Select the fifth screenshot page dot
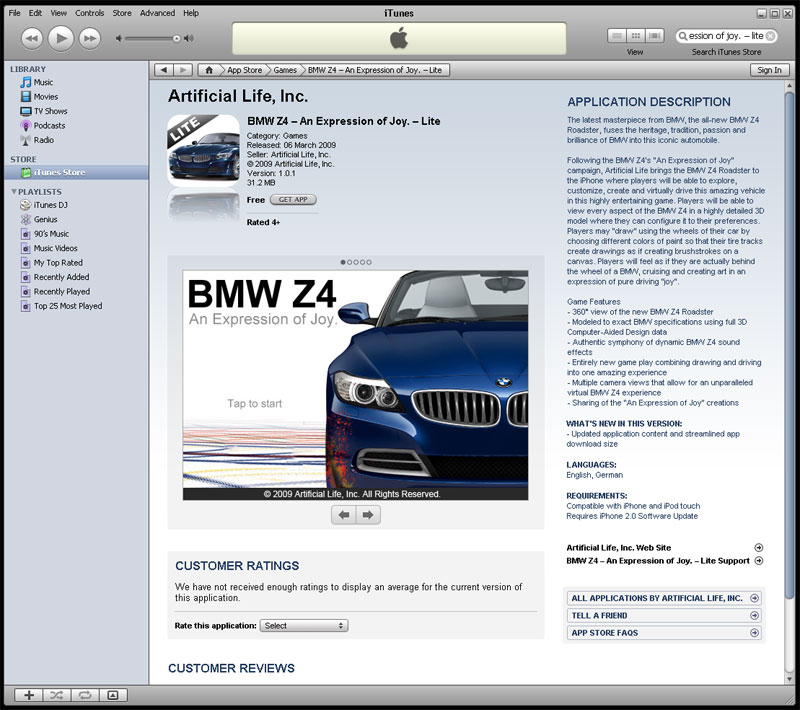Image resolution: width=800 pixels, height=710 pixels. point(369,262)
